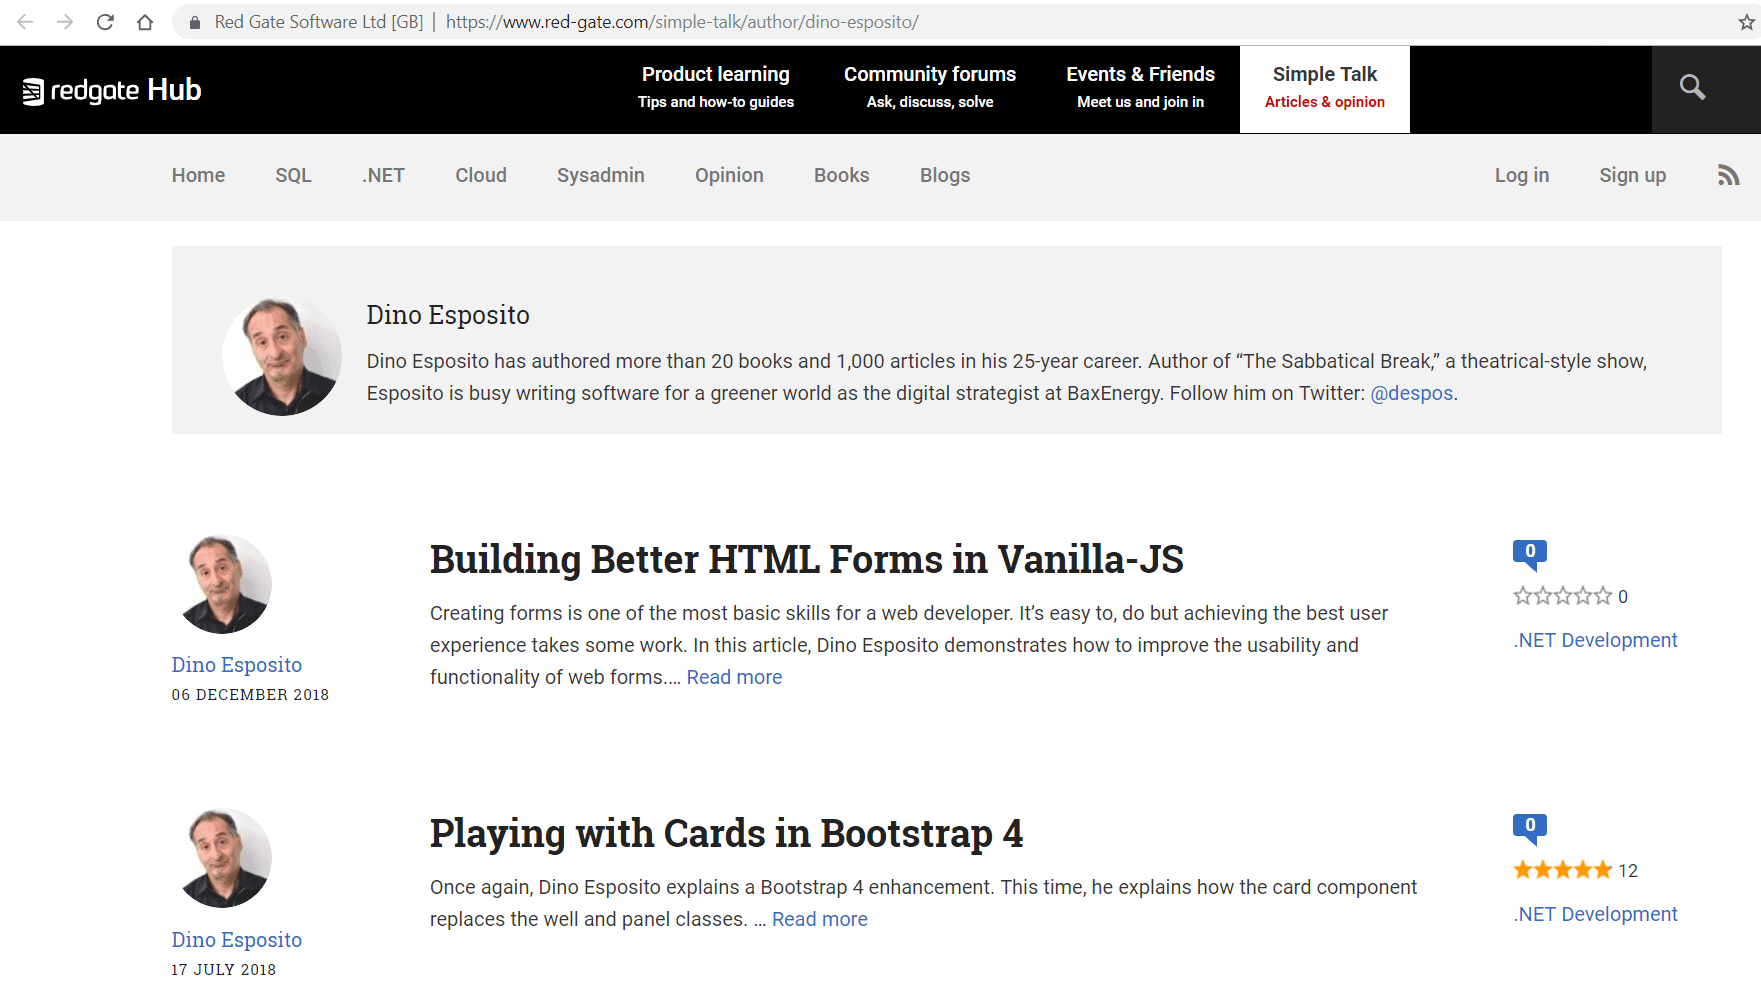The height and width of the screenshot is (981, 1761).
Task: Open .NET section in navigation
Action: (383, 175)
